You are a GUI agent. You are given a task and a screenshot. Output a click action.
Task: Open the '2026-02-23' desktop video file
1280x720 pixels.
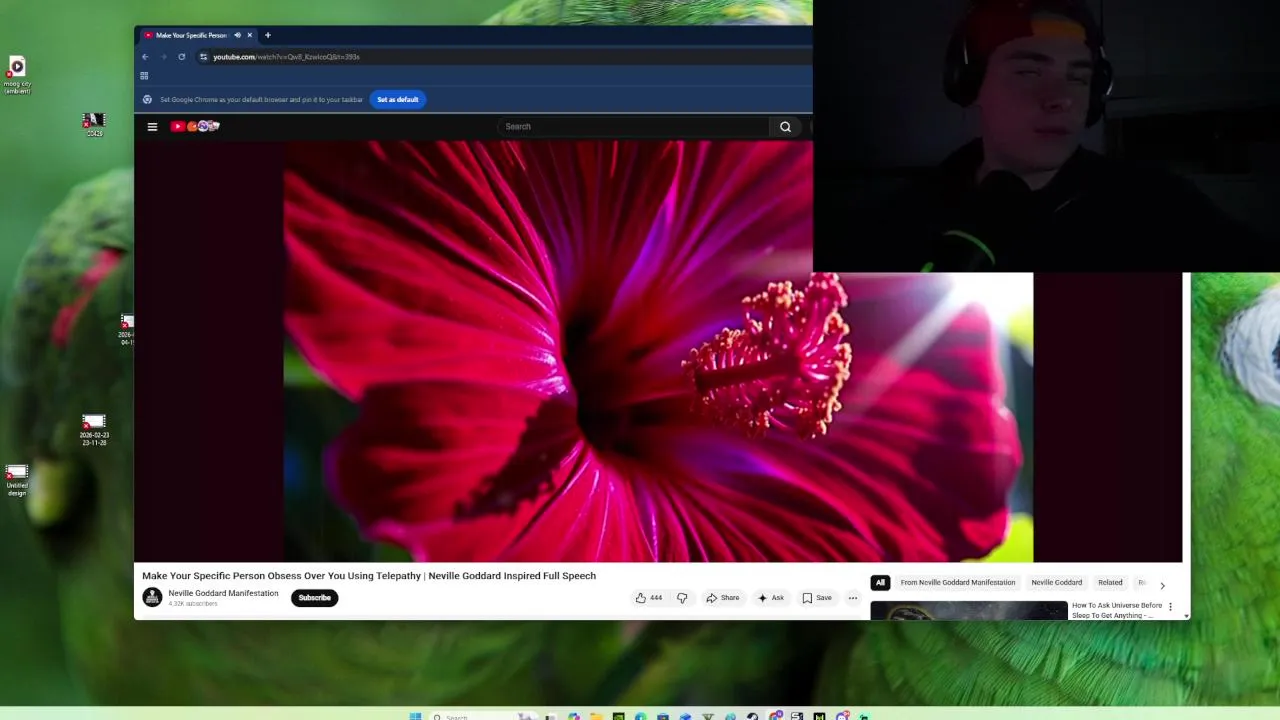point(94,430)
